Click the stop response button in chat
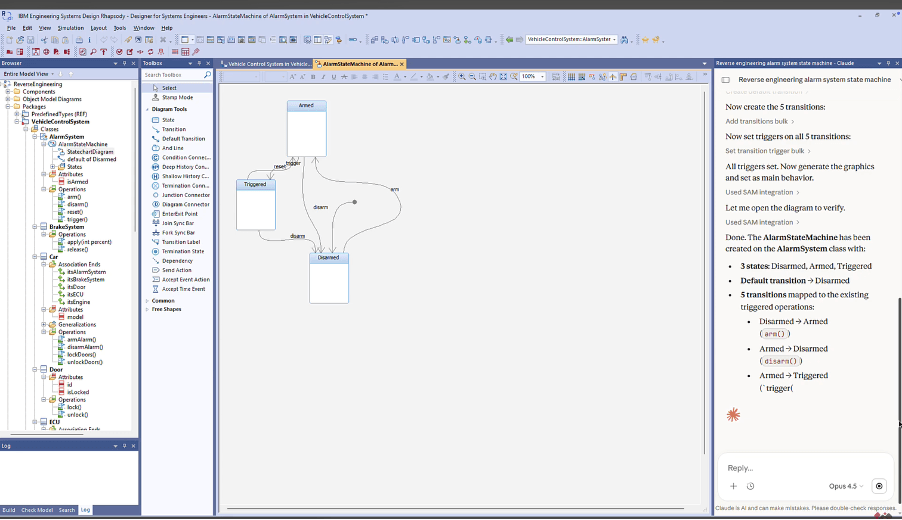902x520 pixels. 879,486
